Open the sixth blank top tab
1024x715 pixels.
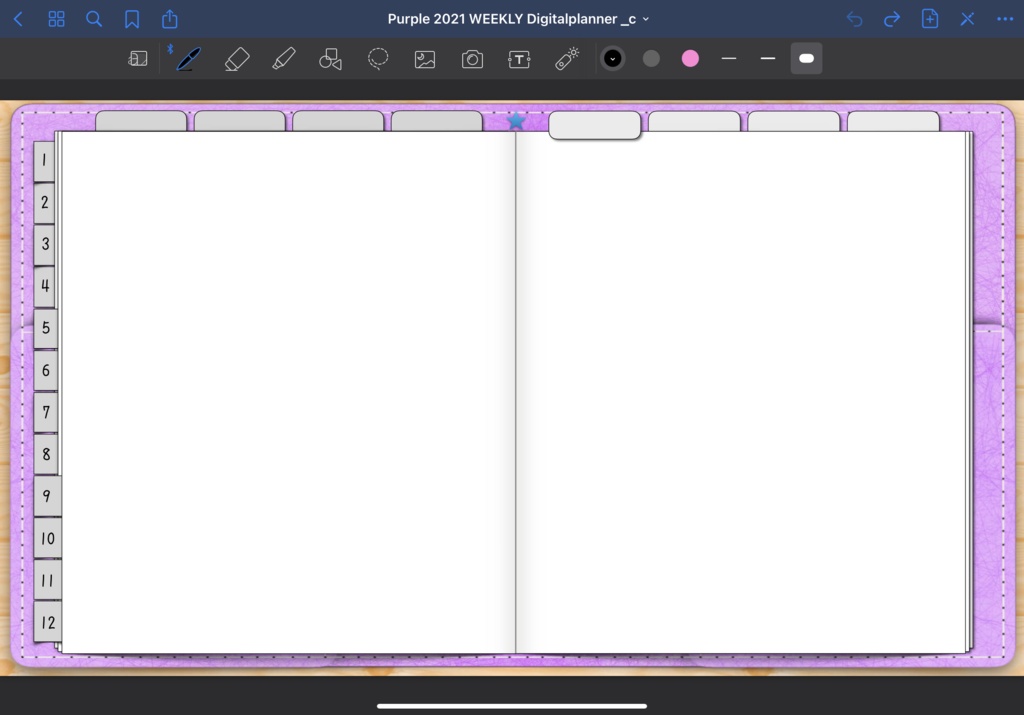pyautogui.click(x=694, y=121)
